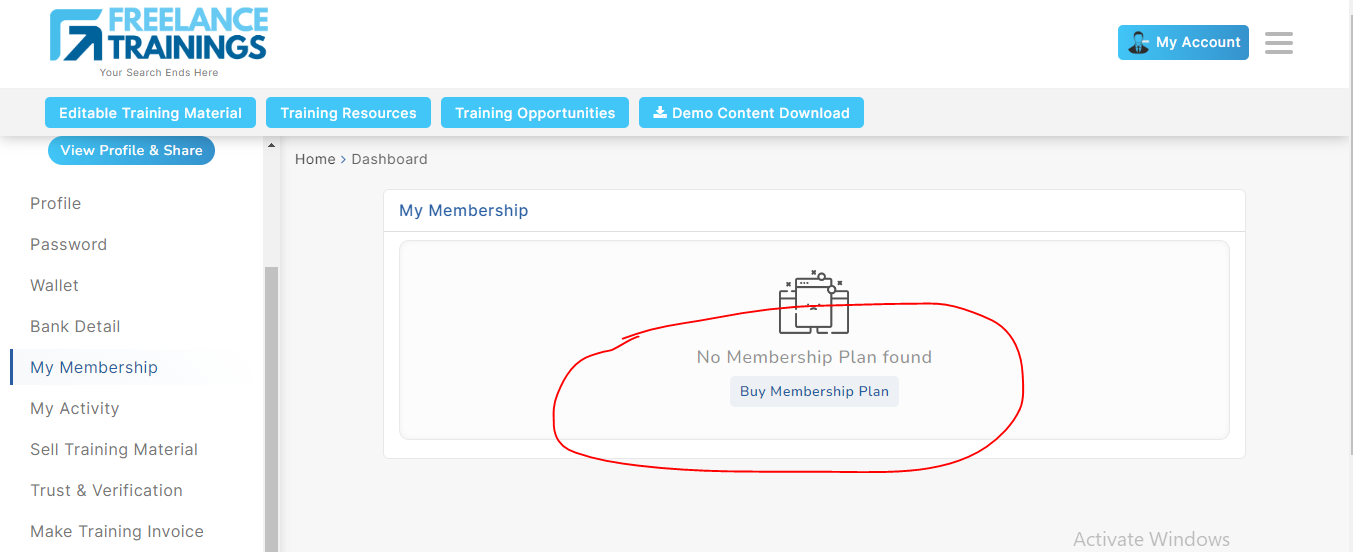Viewport: 1353px width, 552px height.
Task: Open Editable Training Material
Action: pyautogui.click(x=150, y=113)
